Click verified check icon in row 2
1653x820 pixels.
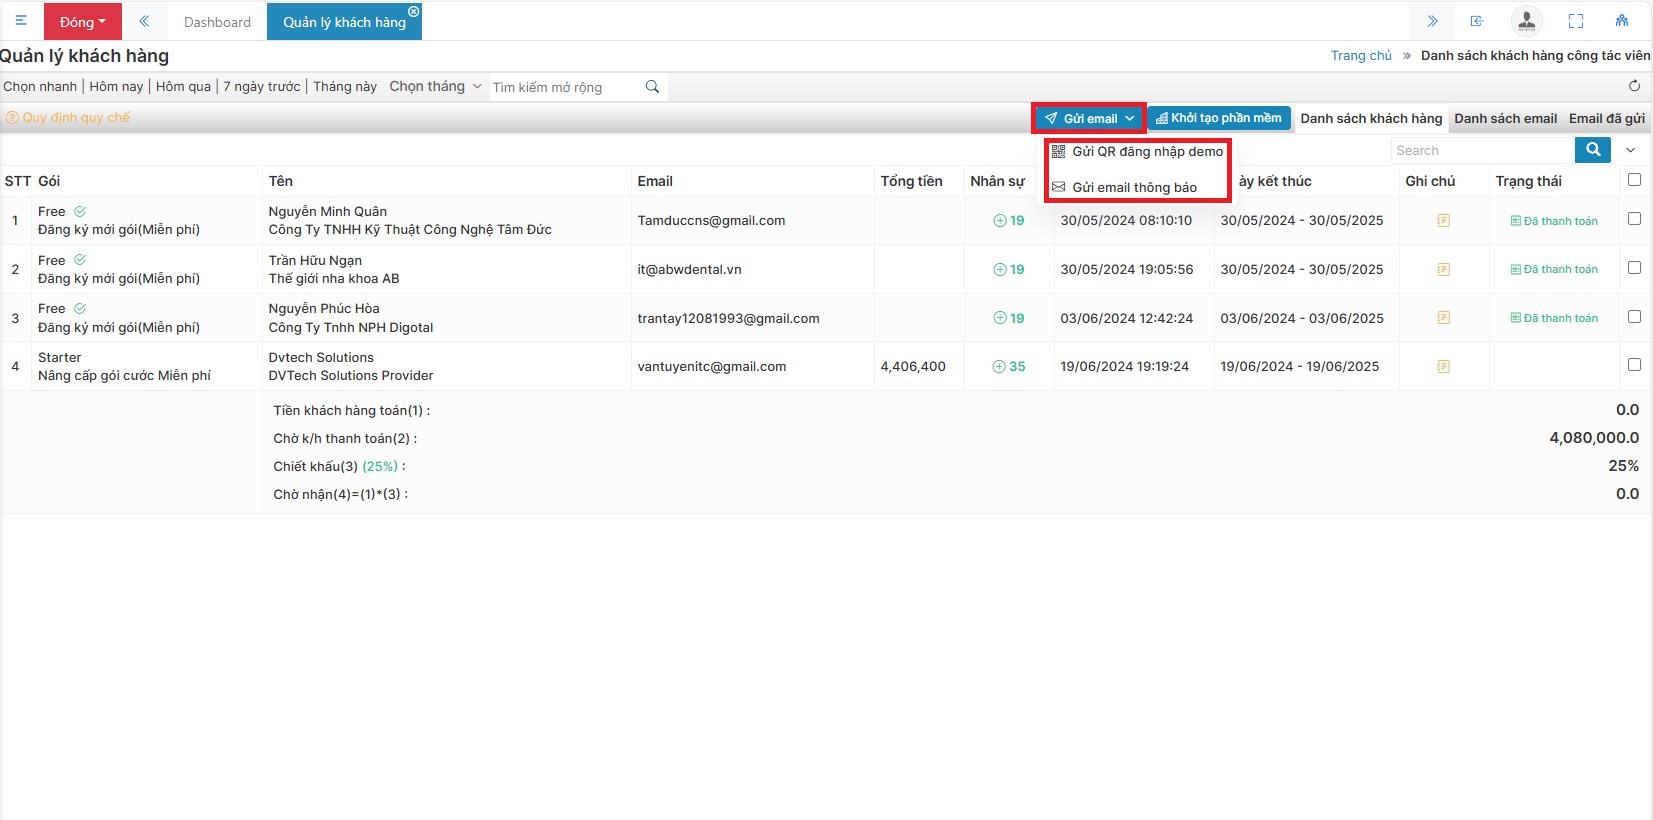click(80, 260)
